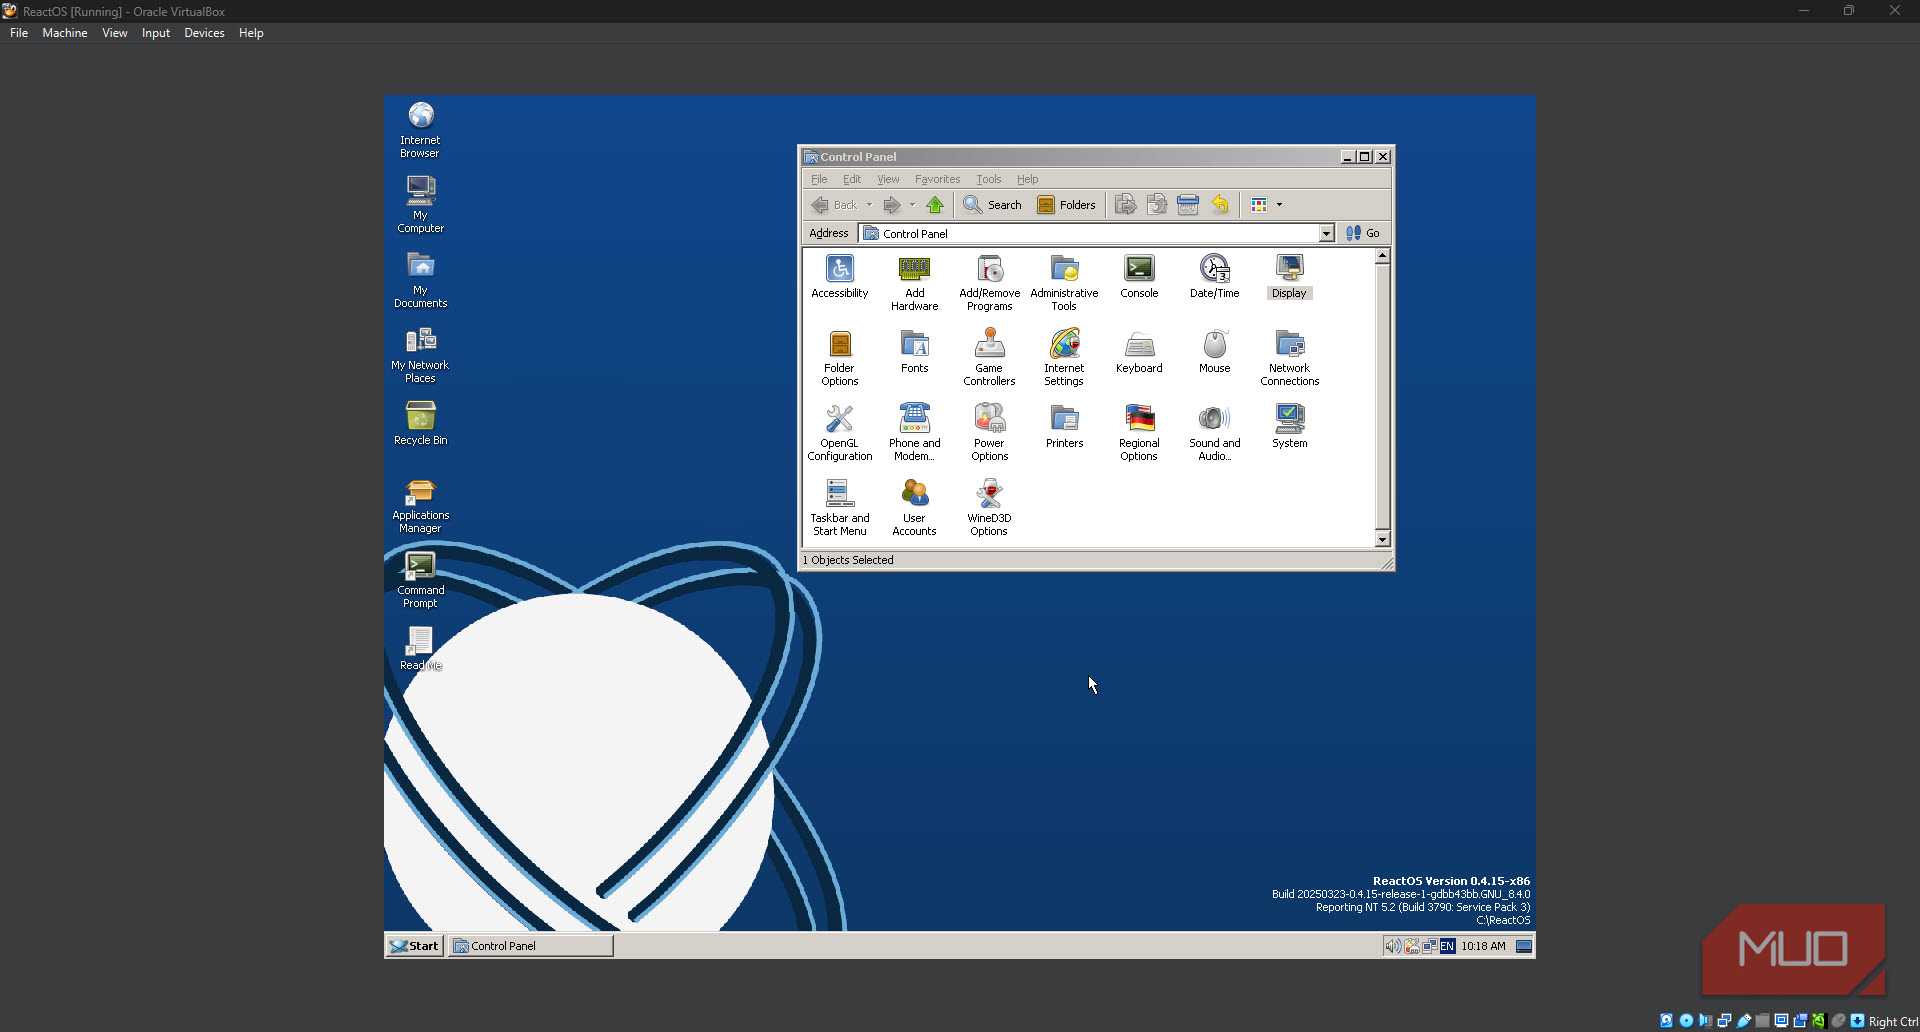The image size is (1920, 1032).
Task: Click the ReactOS Start button
Action: [415, 945]
